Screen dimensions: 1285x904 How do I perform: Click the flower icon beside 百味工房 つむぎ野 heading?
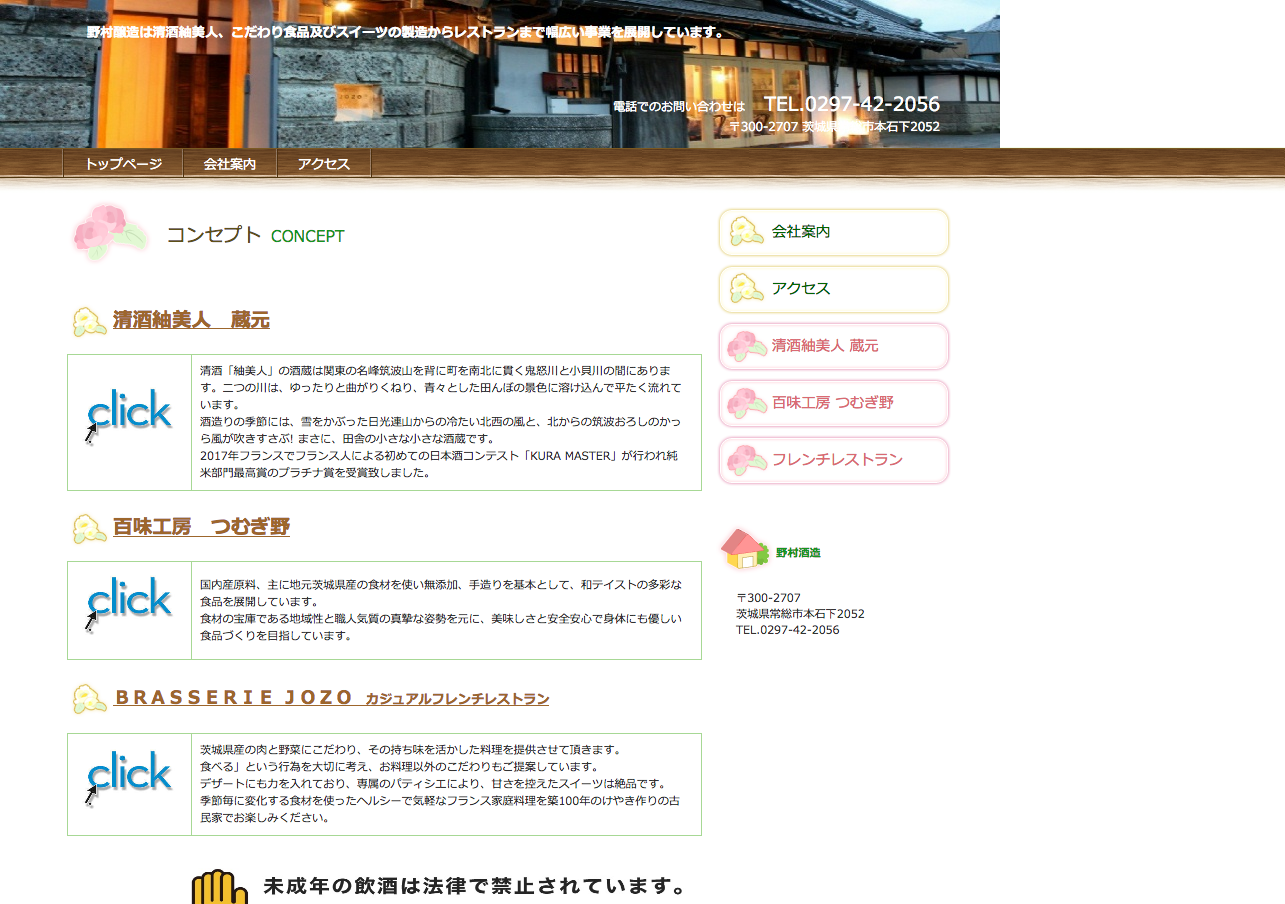[88, 525]
